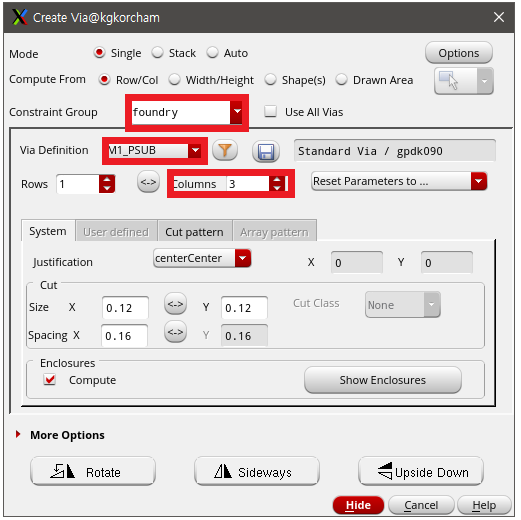Click the select-pointer mode icon button
The height and width of the screenshot is (520, 521).
(x=456, y=81)
